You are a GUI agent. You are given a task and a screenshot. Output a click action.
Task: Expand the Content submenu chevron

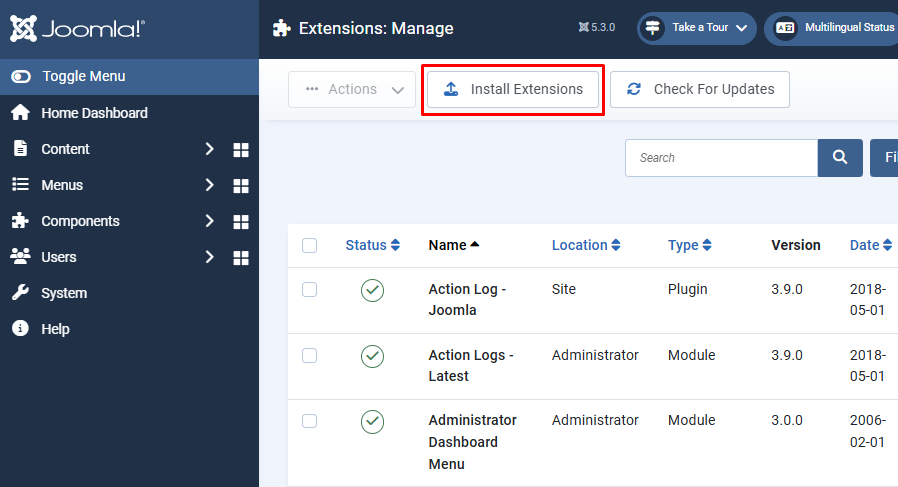coord(209,149)
